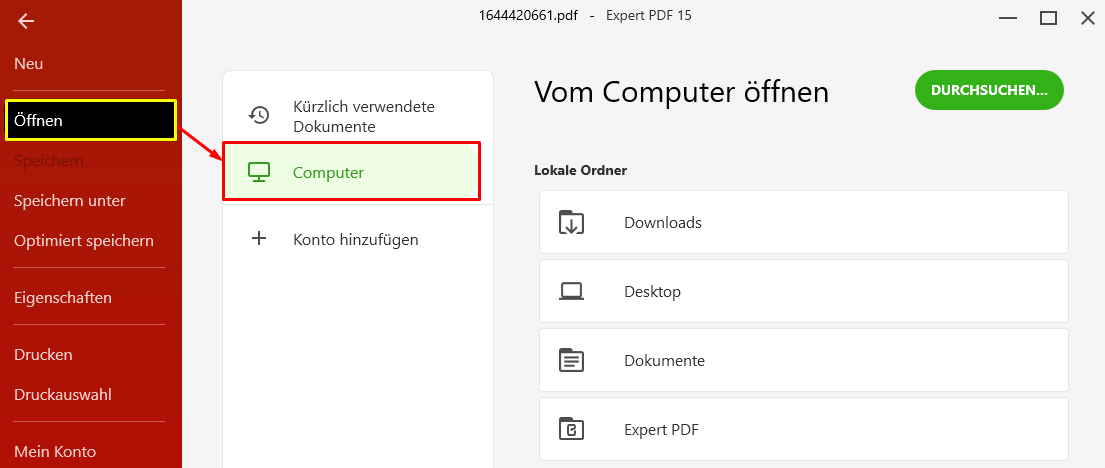Image resolution: width=1105 pixels, height=468 pixels.
Task: Click the plus icon for adding account
Action: pyautogui.click(x=259, y=238)
